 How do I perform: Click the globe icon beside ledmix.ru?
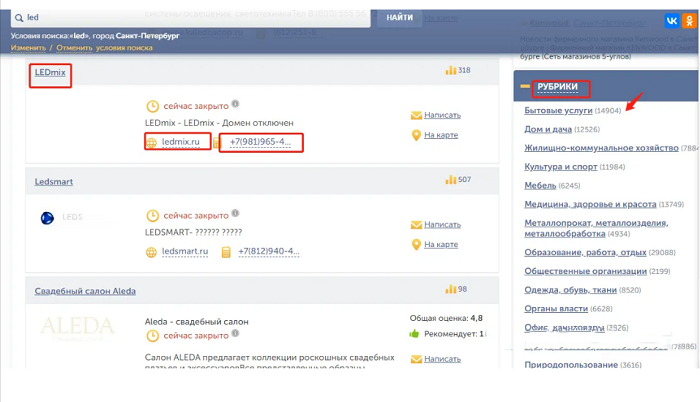(151, 142)
